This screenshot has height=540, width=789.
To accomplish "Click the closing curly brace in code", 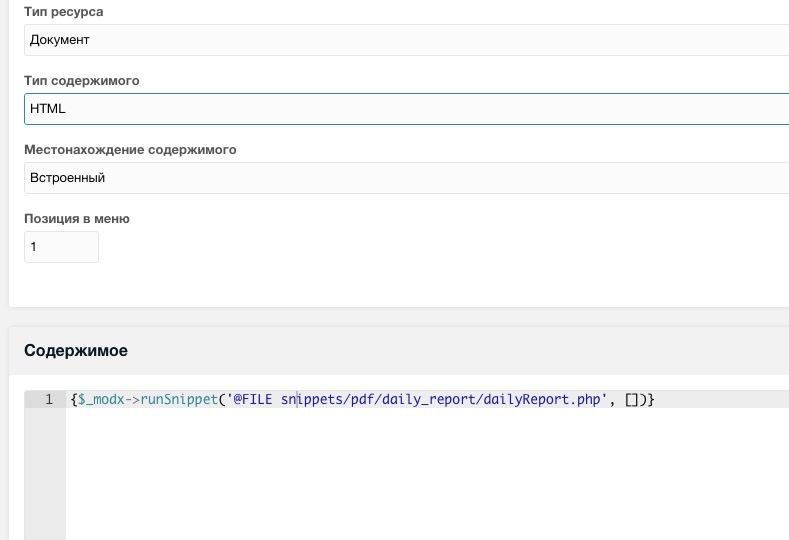I will point(651,400).
